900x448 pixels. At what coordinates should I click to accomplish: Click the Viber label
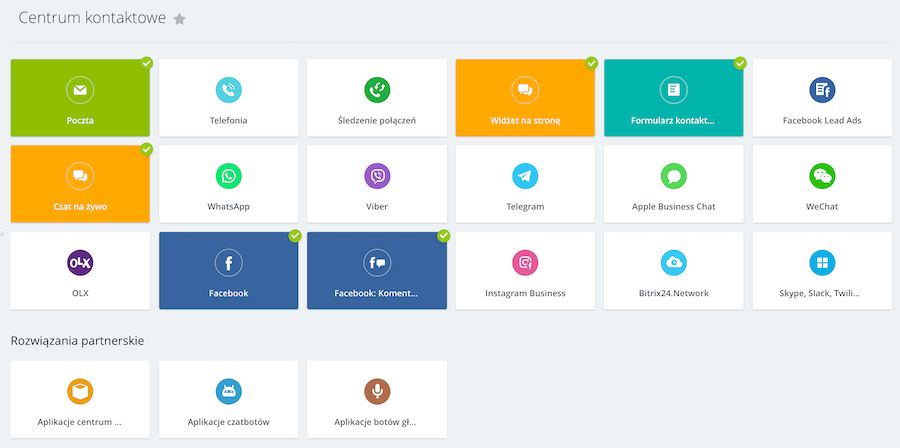click(377, 207)
